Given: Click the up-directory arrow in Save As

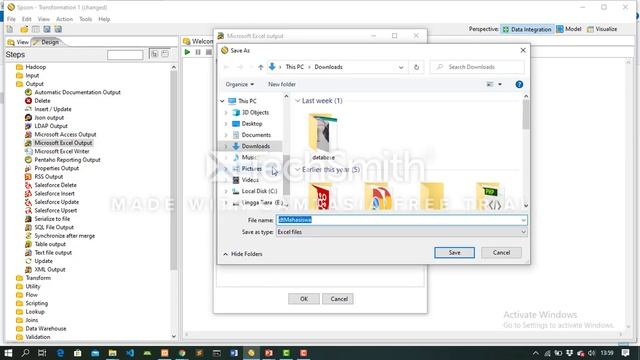Looking at the screenshot, I should [260, 67].
